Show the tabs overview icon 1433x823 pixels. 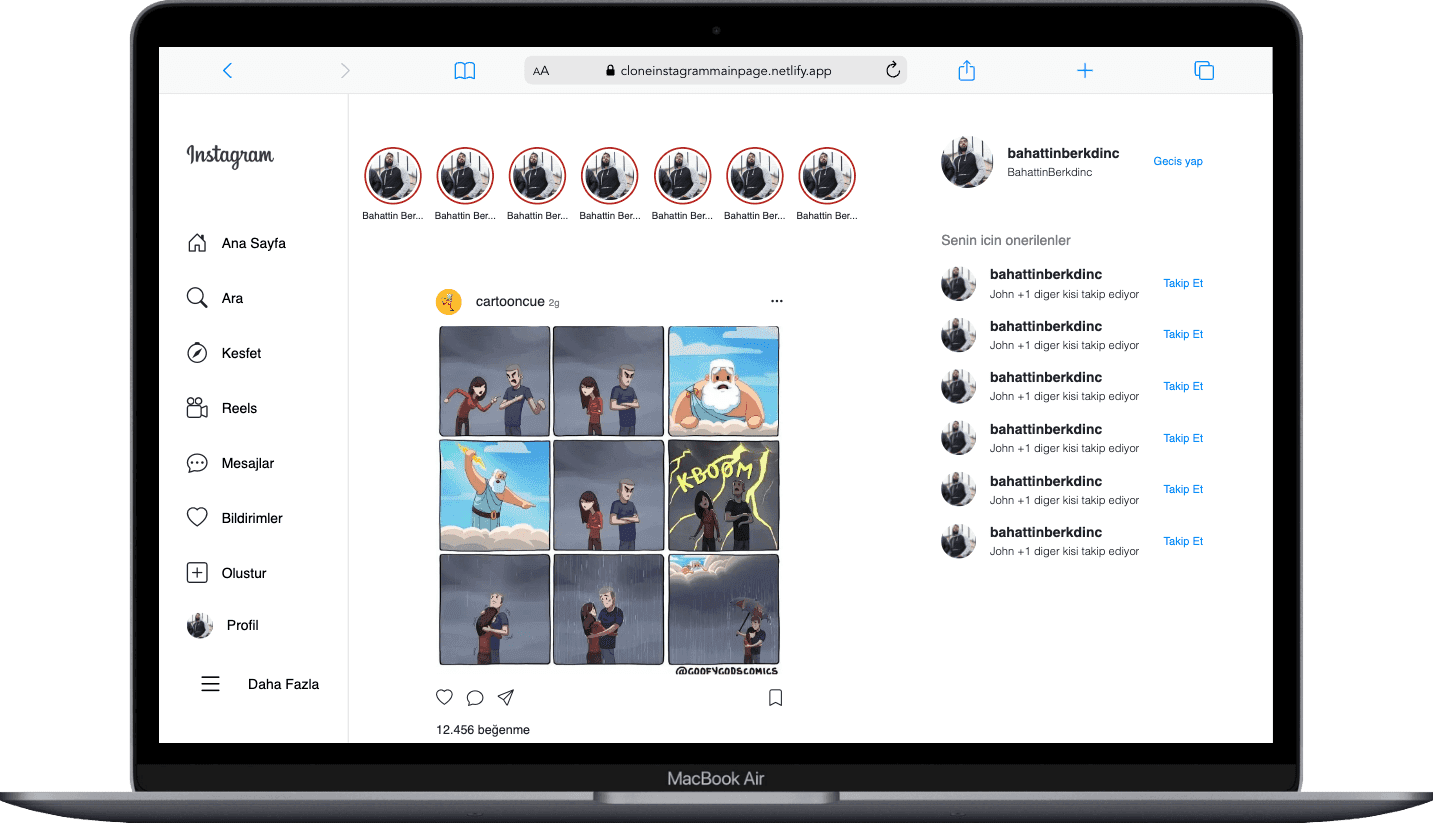coord(1204,70)
